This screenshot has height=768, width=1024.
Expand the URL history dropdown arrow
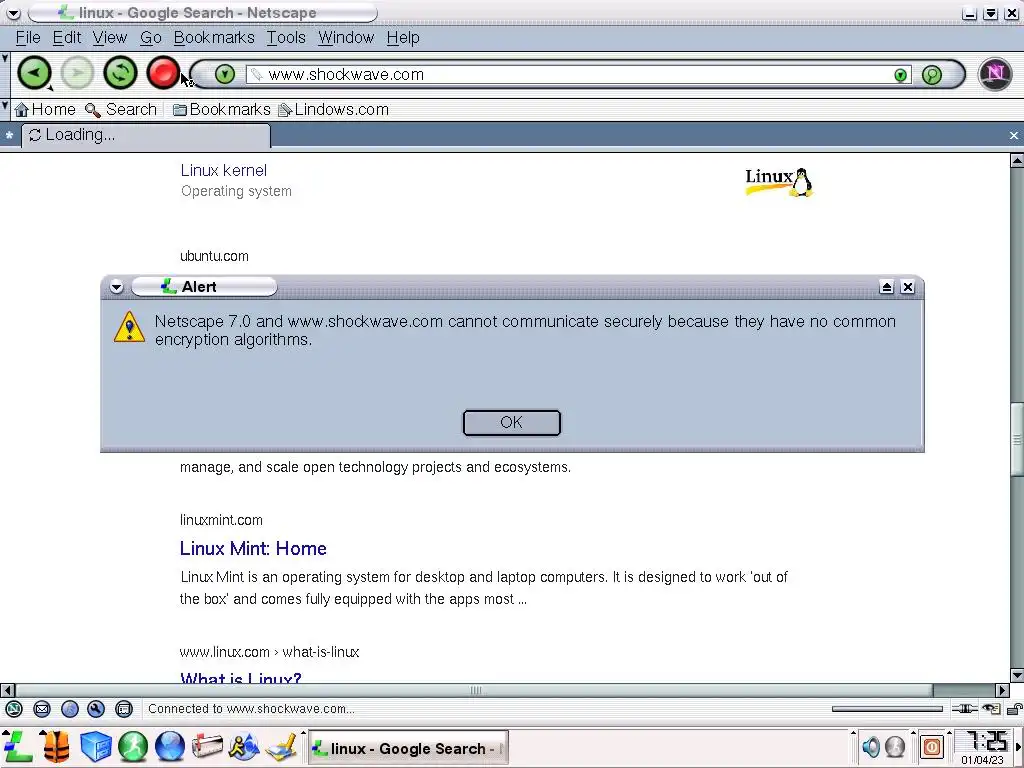[x=901, y=75]
